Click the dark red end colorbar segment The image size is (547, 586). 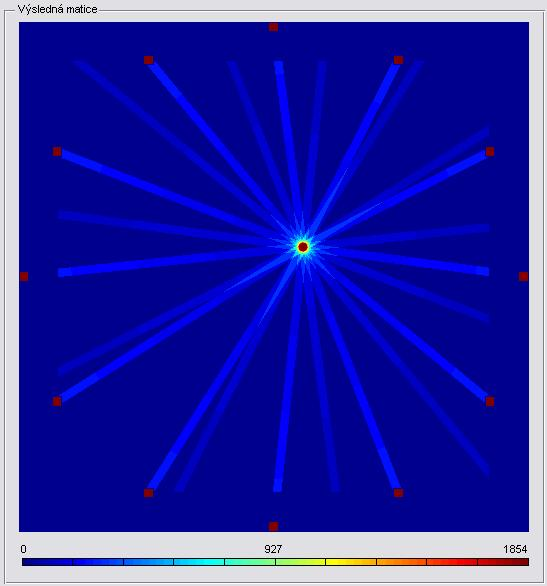503,562
